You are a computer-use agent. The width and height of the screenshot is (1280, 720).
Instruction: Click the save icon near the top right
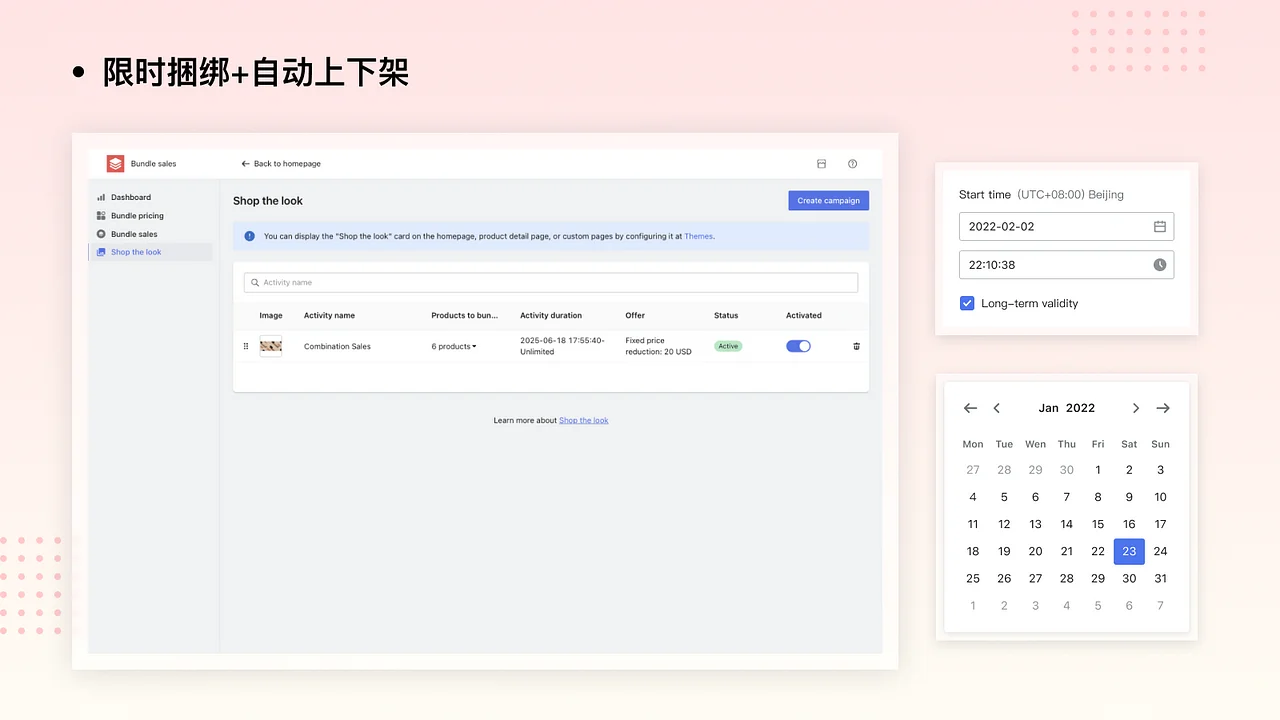(x=821, y=163)
